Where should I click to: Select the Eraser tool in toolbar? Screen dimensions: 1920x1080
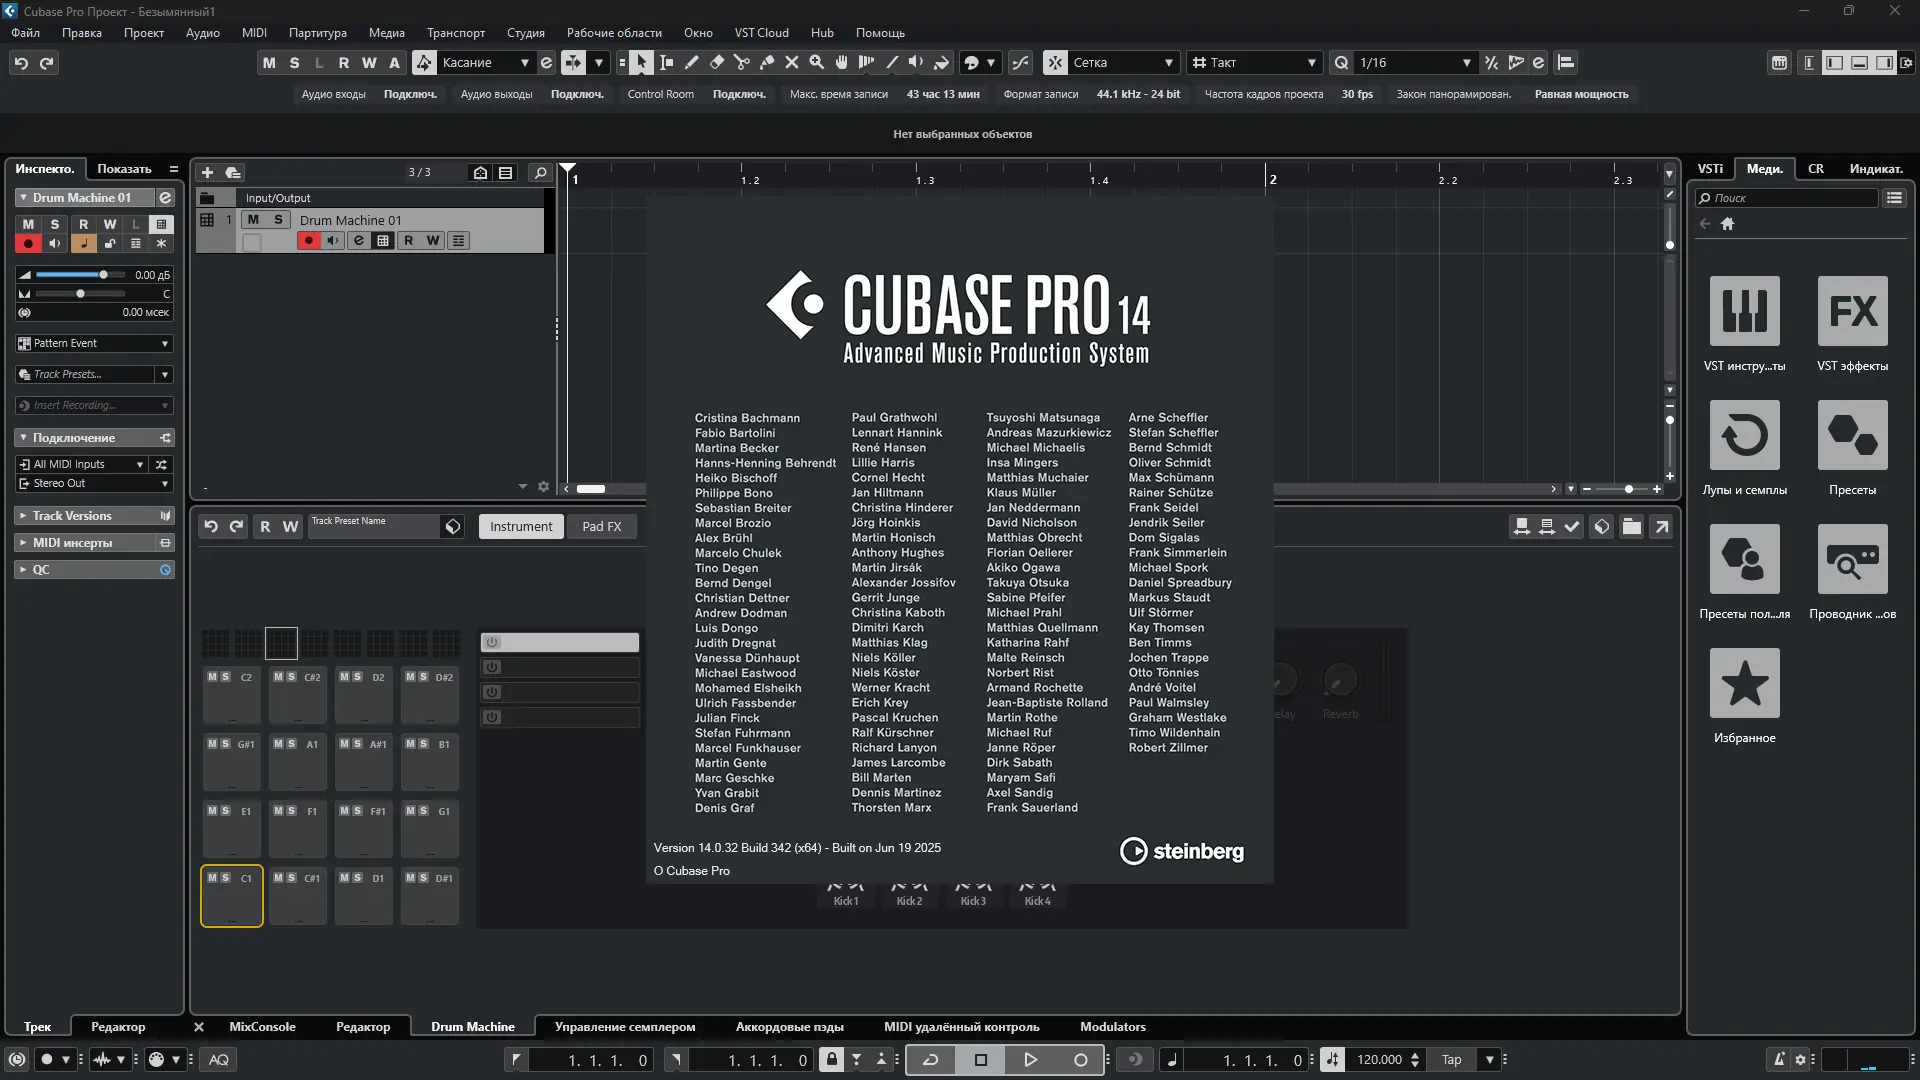pyautogui.click(x=716, y=62)
